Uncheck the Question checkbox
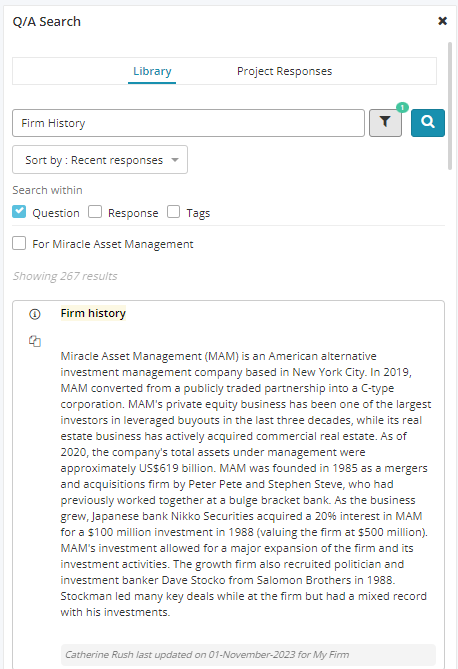Viewport: 458px width, 669px height. click(19, 212)
